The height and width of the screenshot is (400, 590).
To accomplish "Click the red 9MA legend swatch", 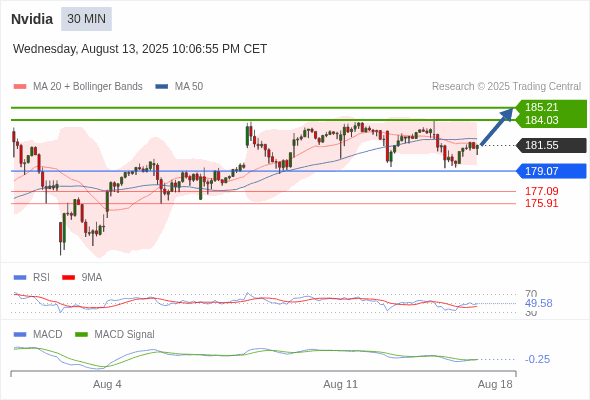I will (x=68, y=278).
